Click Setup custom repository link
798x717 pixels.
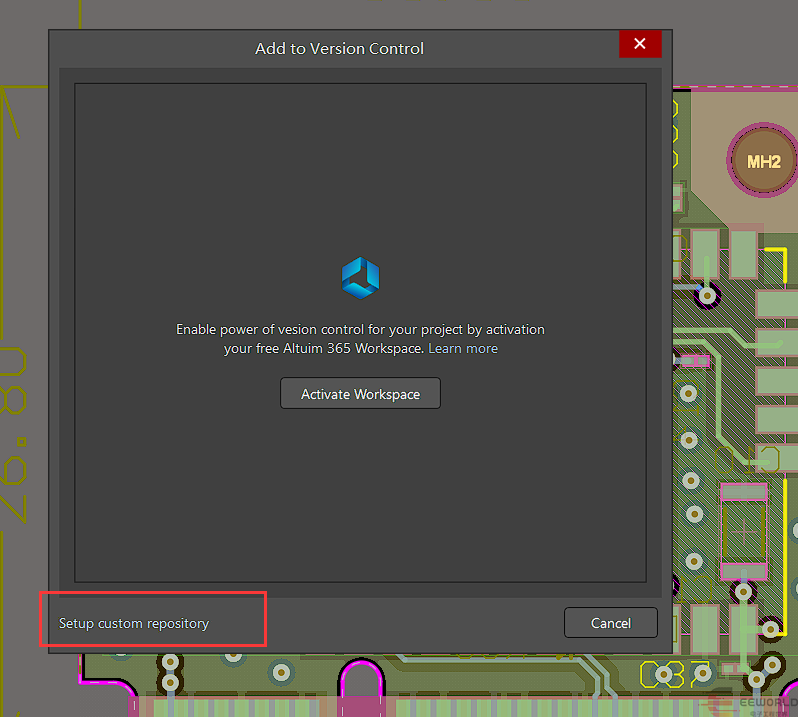134,623
